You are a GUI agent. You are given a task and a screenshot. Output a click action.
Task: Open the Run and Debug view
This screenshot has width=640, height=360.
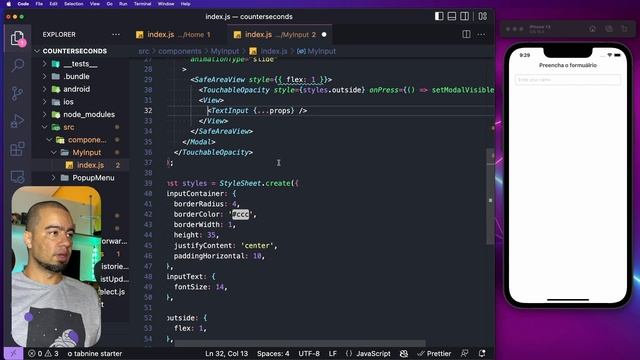coord(18,121)
